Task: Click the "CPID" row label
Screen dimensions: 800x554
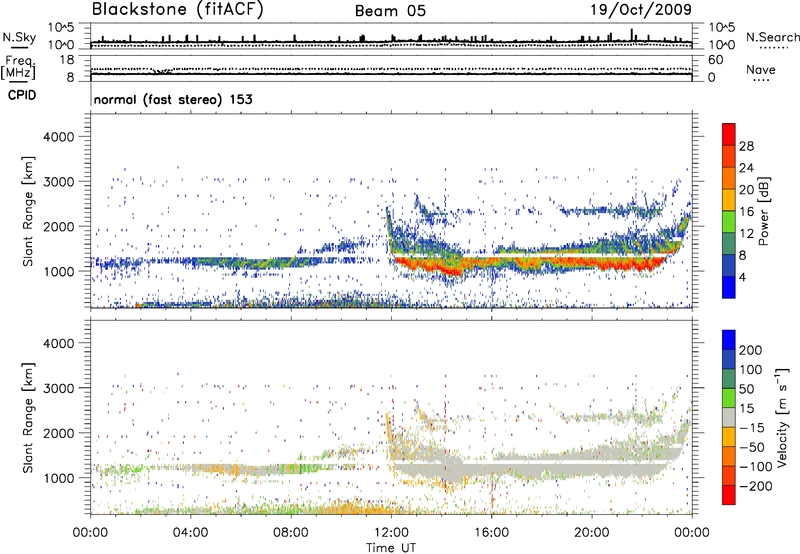Action: 22,95
